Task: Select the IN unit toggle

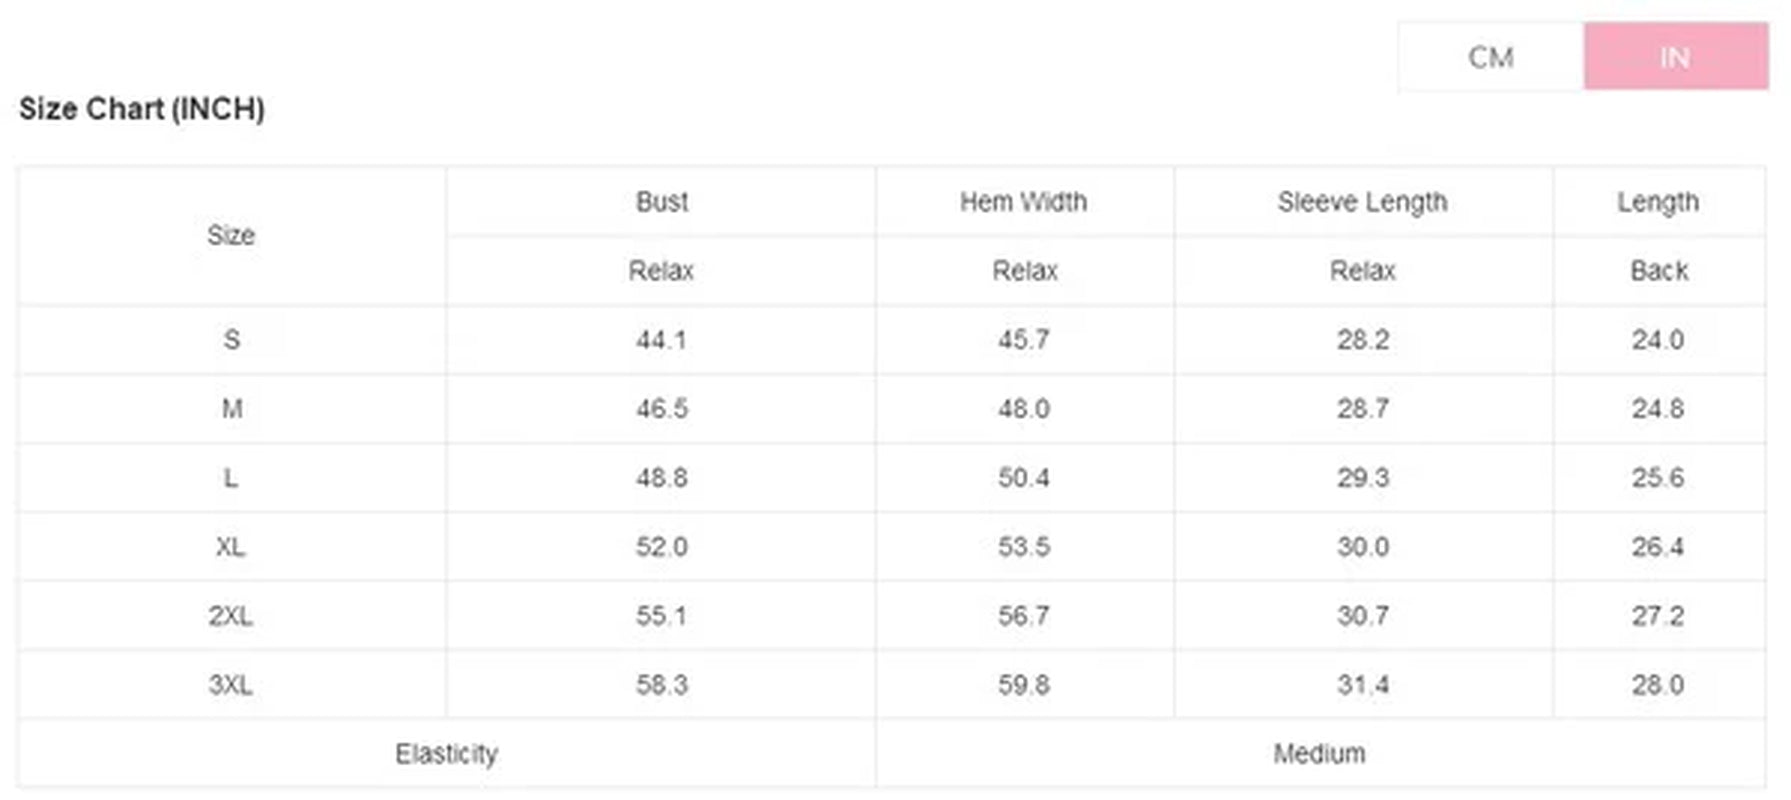Action: [x=1675, y=57]
